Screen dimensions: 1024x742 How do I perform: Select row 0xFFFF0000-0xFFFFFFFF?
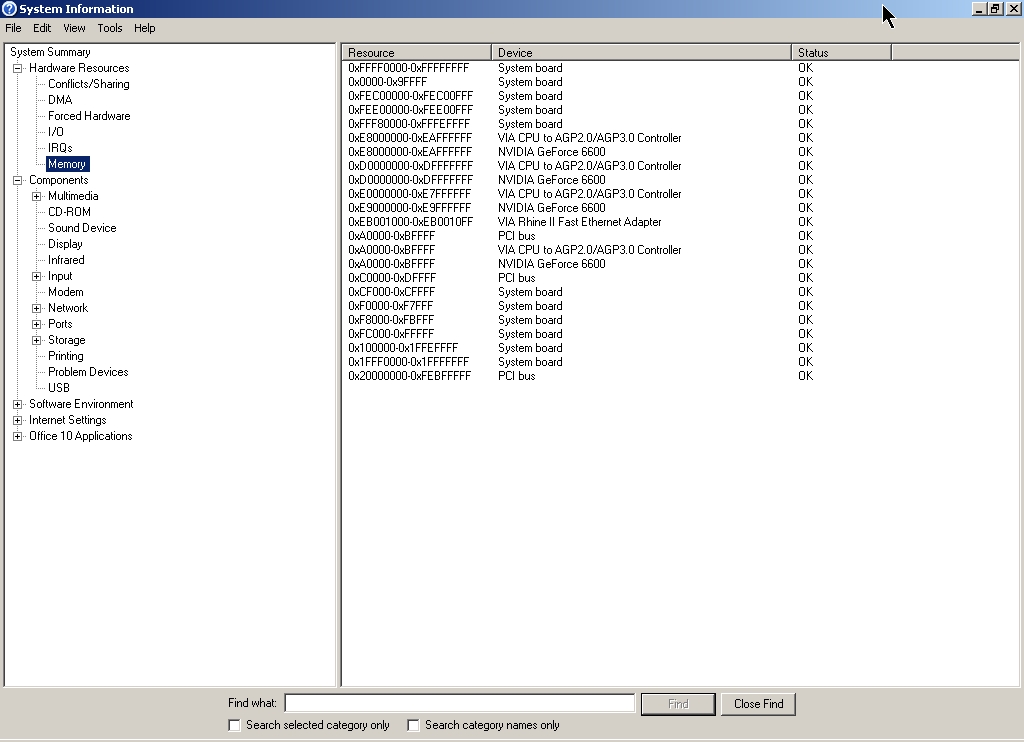coord(409,68)
